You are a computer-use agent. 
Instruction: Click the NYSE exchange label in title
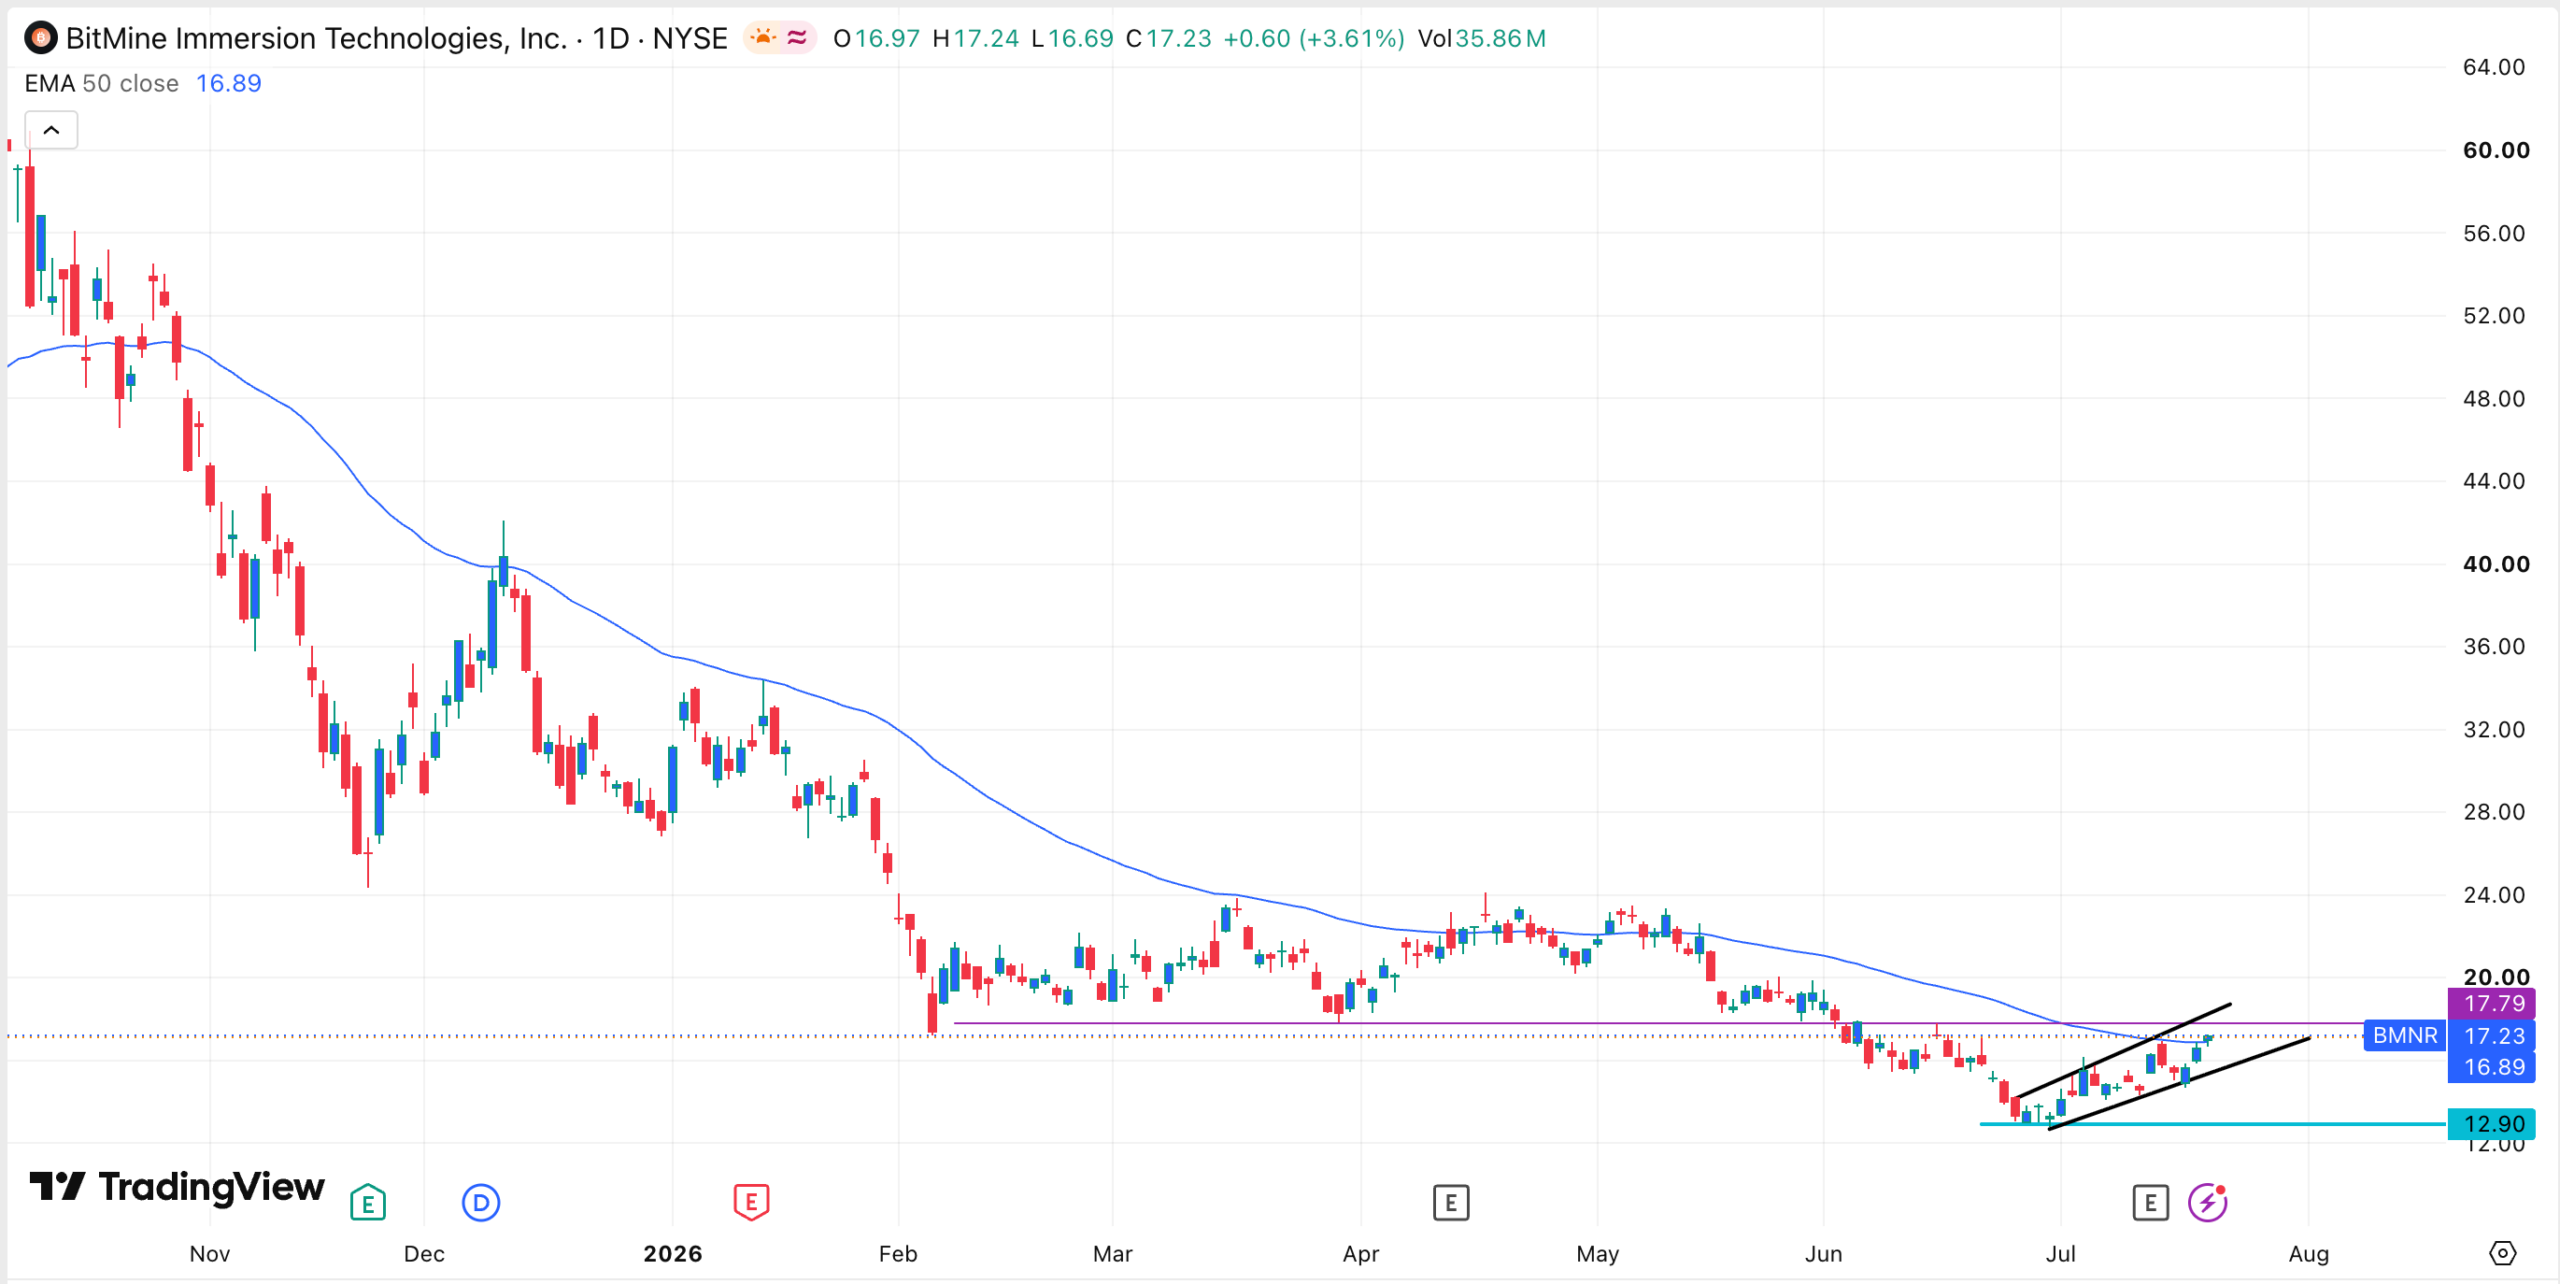690,38
